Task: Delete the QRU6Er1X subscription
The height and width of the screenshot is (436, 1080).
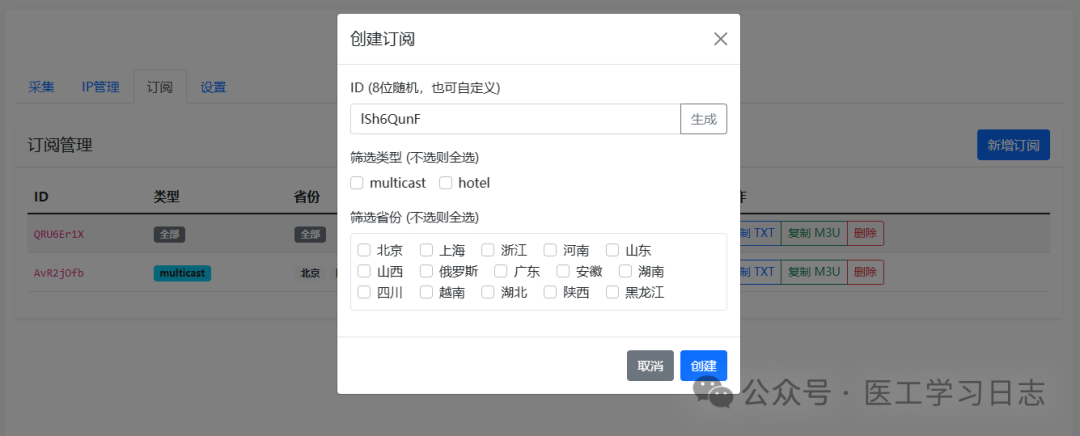Action: pos(865,233)
